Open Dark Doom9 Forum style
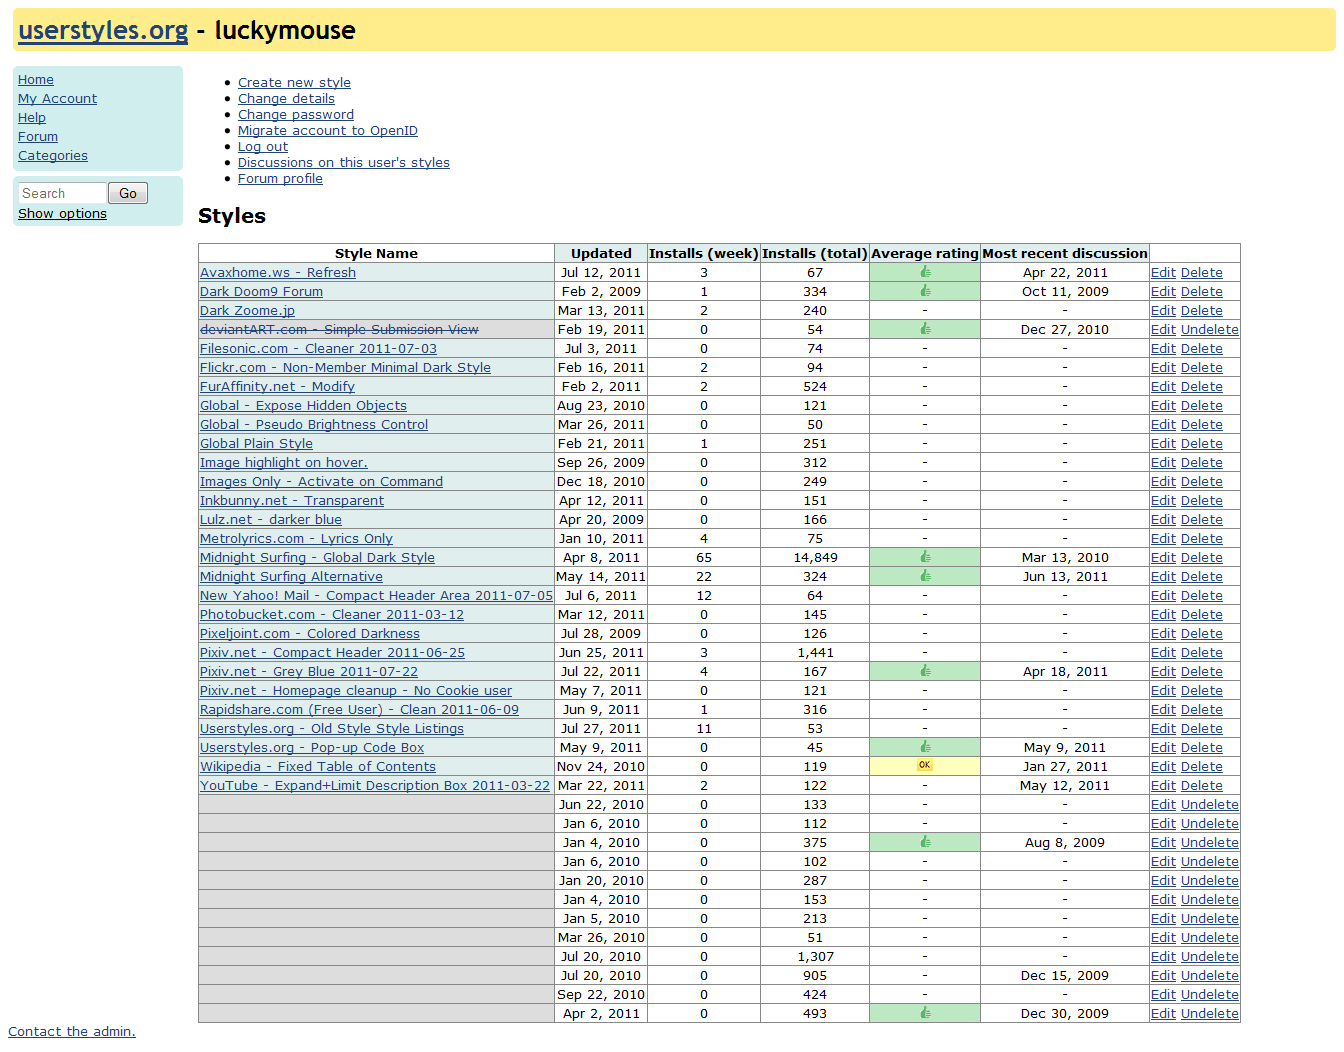Screen dimensions: 1344x1052 (261, 291)
